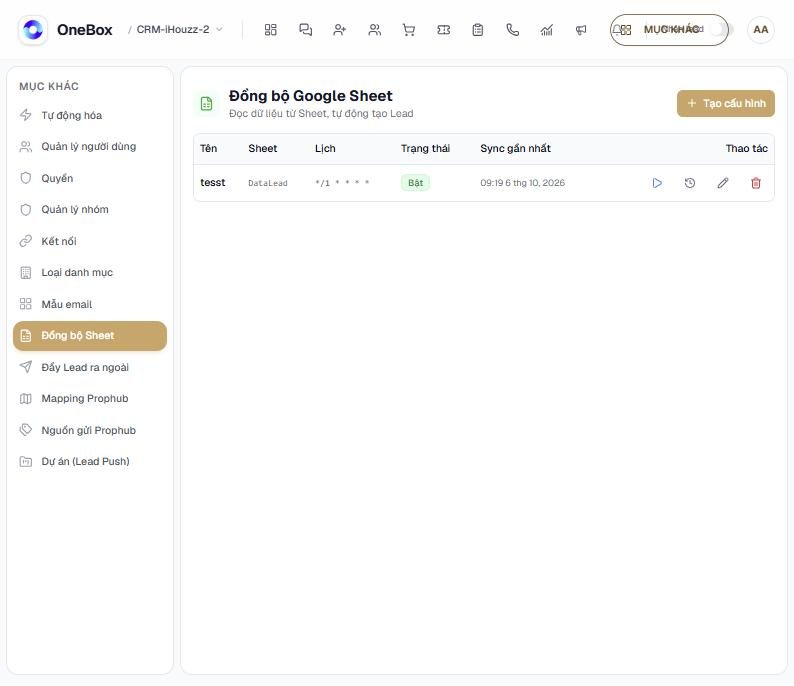
Task: Open Loại danh mục sidebar item
Action: (x=90, y=273)
